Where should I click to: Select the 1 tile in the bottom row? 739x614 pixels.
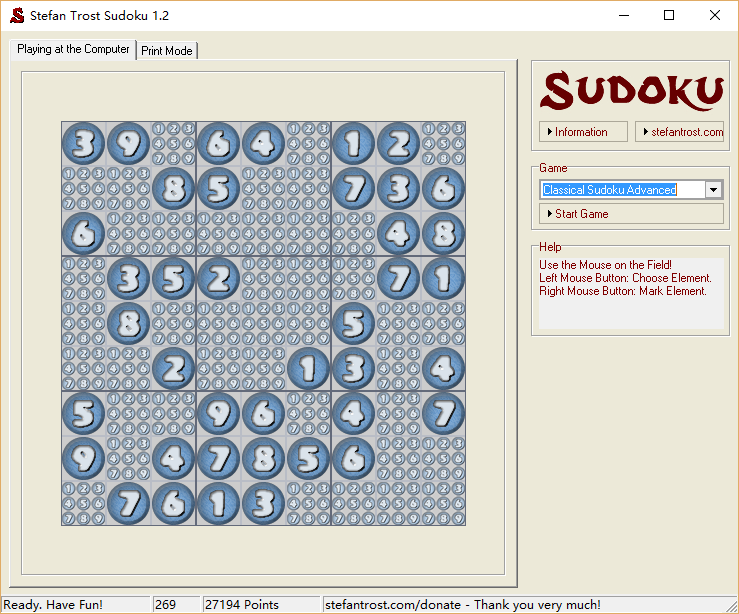coord(219,504)
